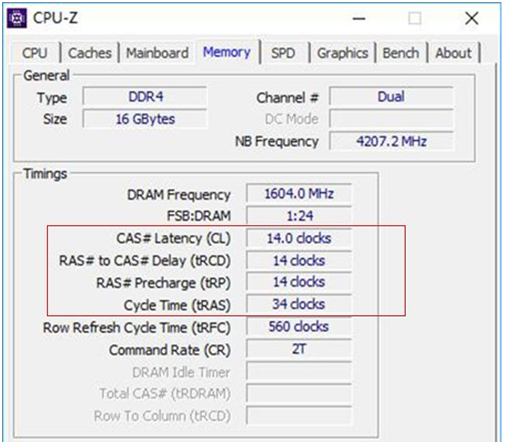
Task: Click the Command Rate value 2T
Action: point(299,349)
